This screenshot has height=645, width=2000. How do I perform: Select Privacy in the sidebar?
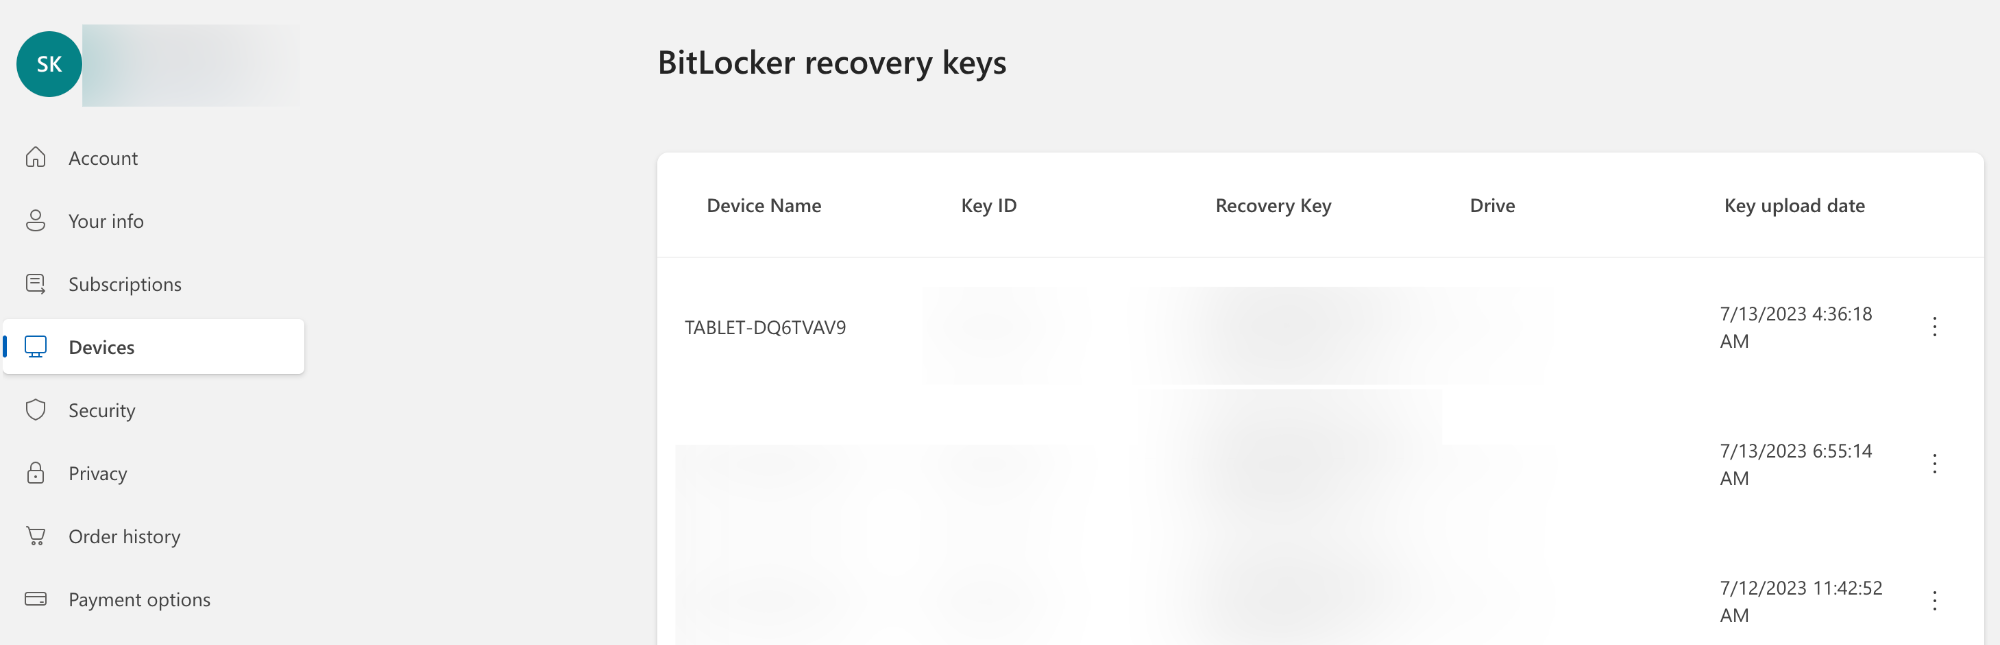click(x=98, y=473)
